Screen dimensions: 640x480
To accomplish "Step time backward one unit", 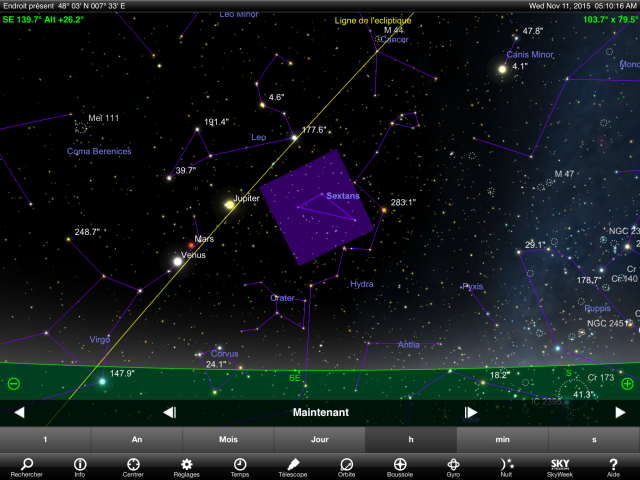I will pyautogui.click(x=169, y=412).
